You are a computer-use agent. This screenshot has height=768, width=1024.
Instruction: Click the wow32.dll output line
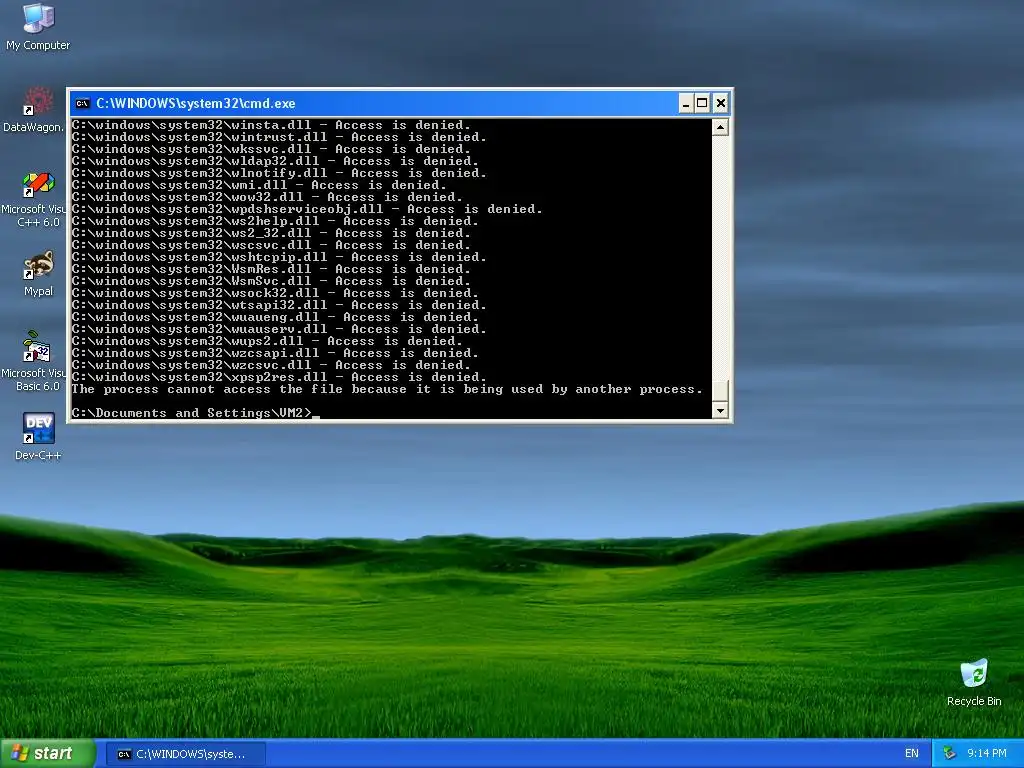pyautogui.click(x=267, y=197)
